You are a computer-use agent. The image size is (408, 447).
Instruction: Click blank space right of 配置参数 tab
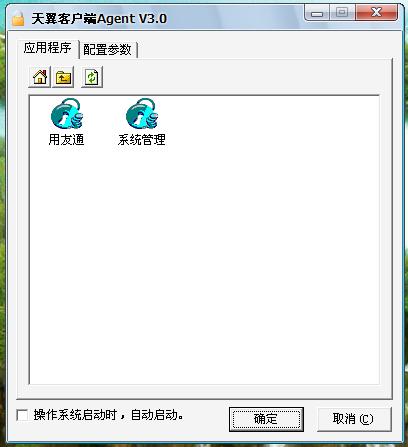pos(263,50)
